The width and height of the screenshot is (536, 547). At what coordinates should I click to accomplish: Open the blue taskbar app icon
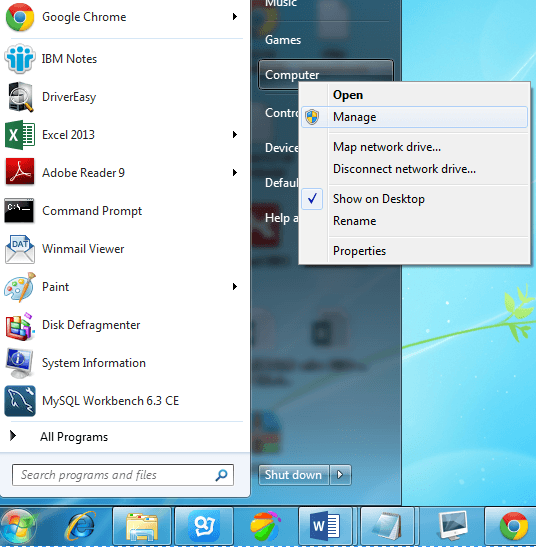(204, 526)
